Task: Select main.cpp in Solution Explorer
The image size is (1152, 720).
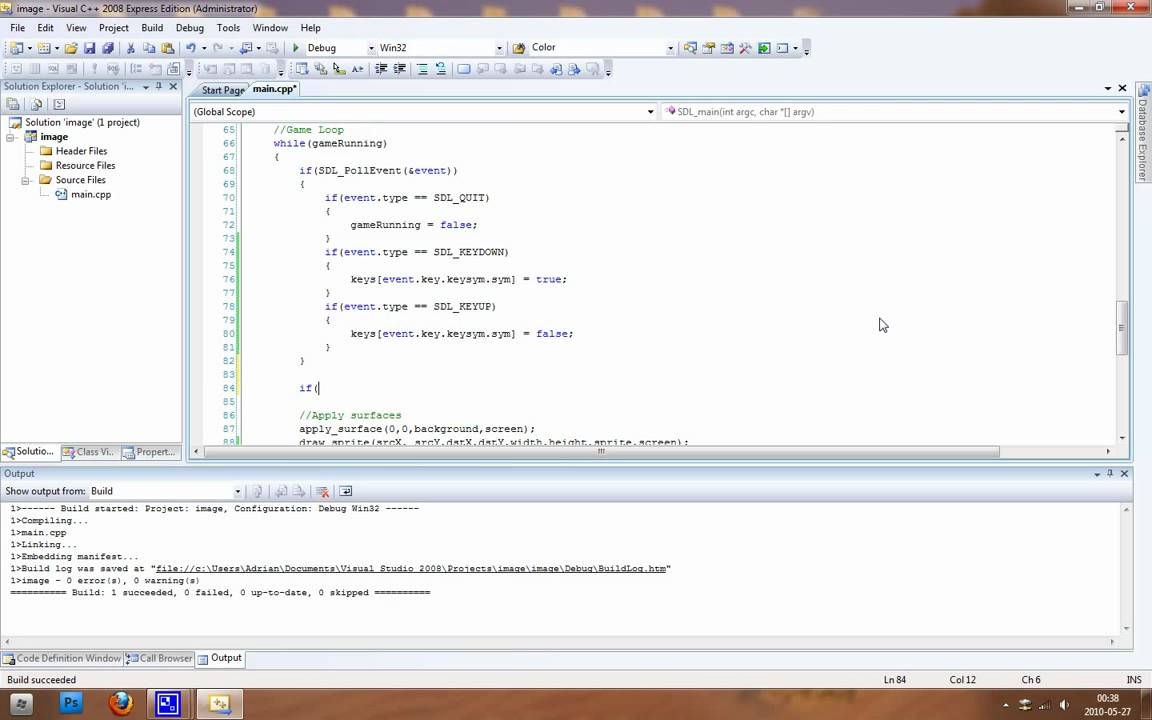Action: point(90,195)
